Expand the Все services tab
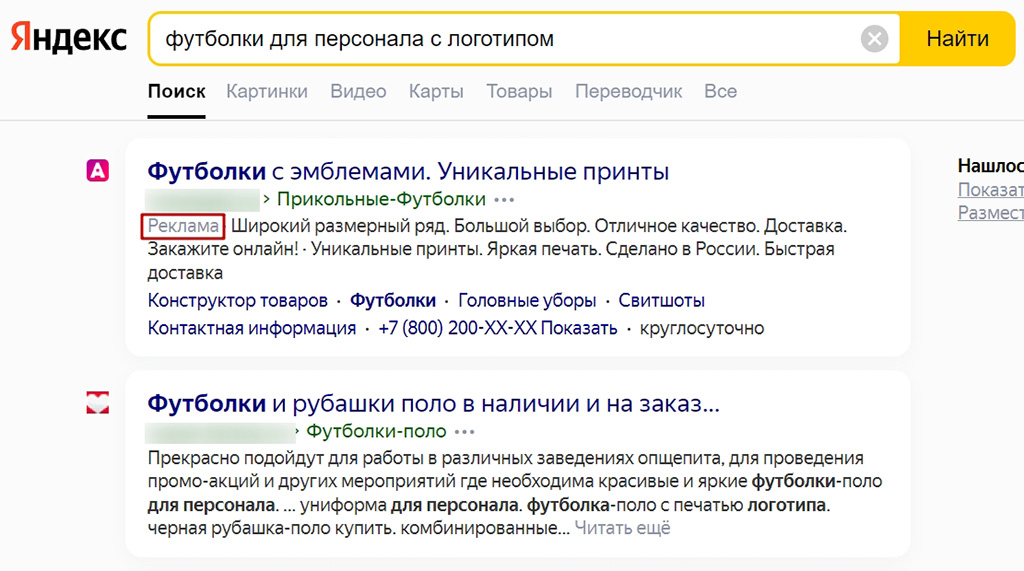This screenshot has width=1024, height=571. [x=720, y=91]
